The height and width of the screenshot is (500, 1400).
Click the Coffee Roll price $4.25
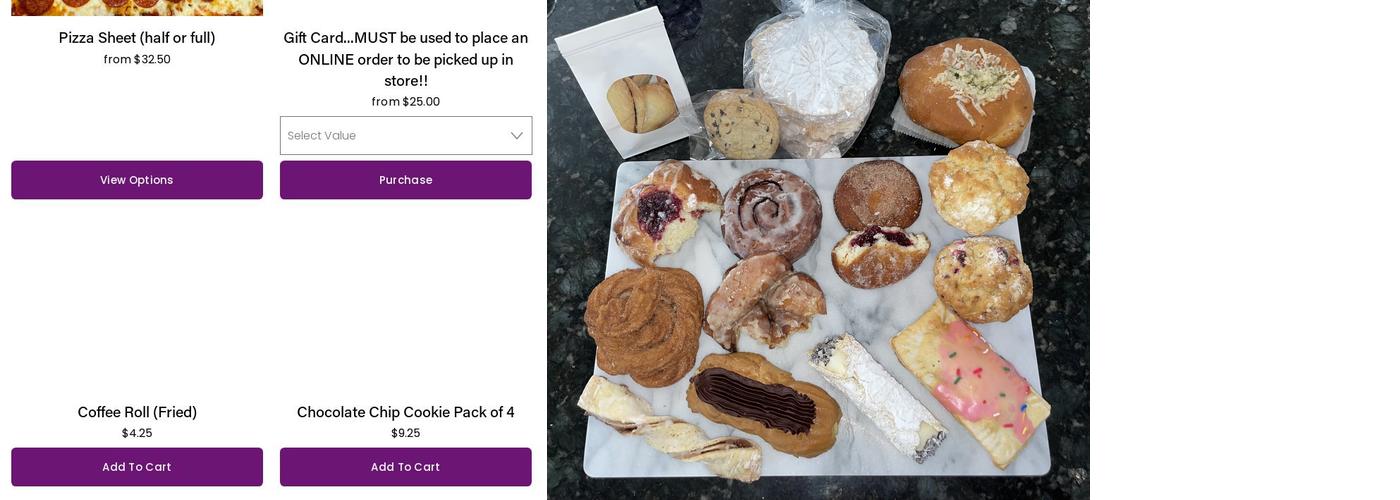click(x=137, y=433)
